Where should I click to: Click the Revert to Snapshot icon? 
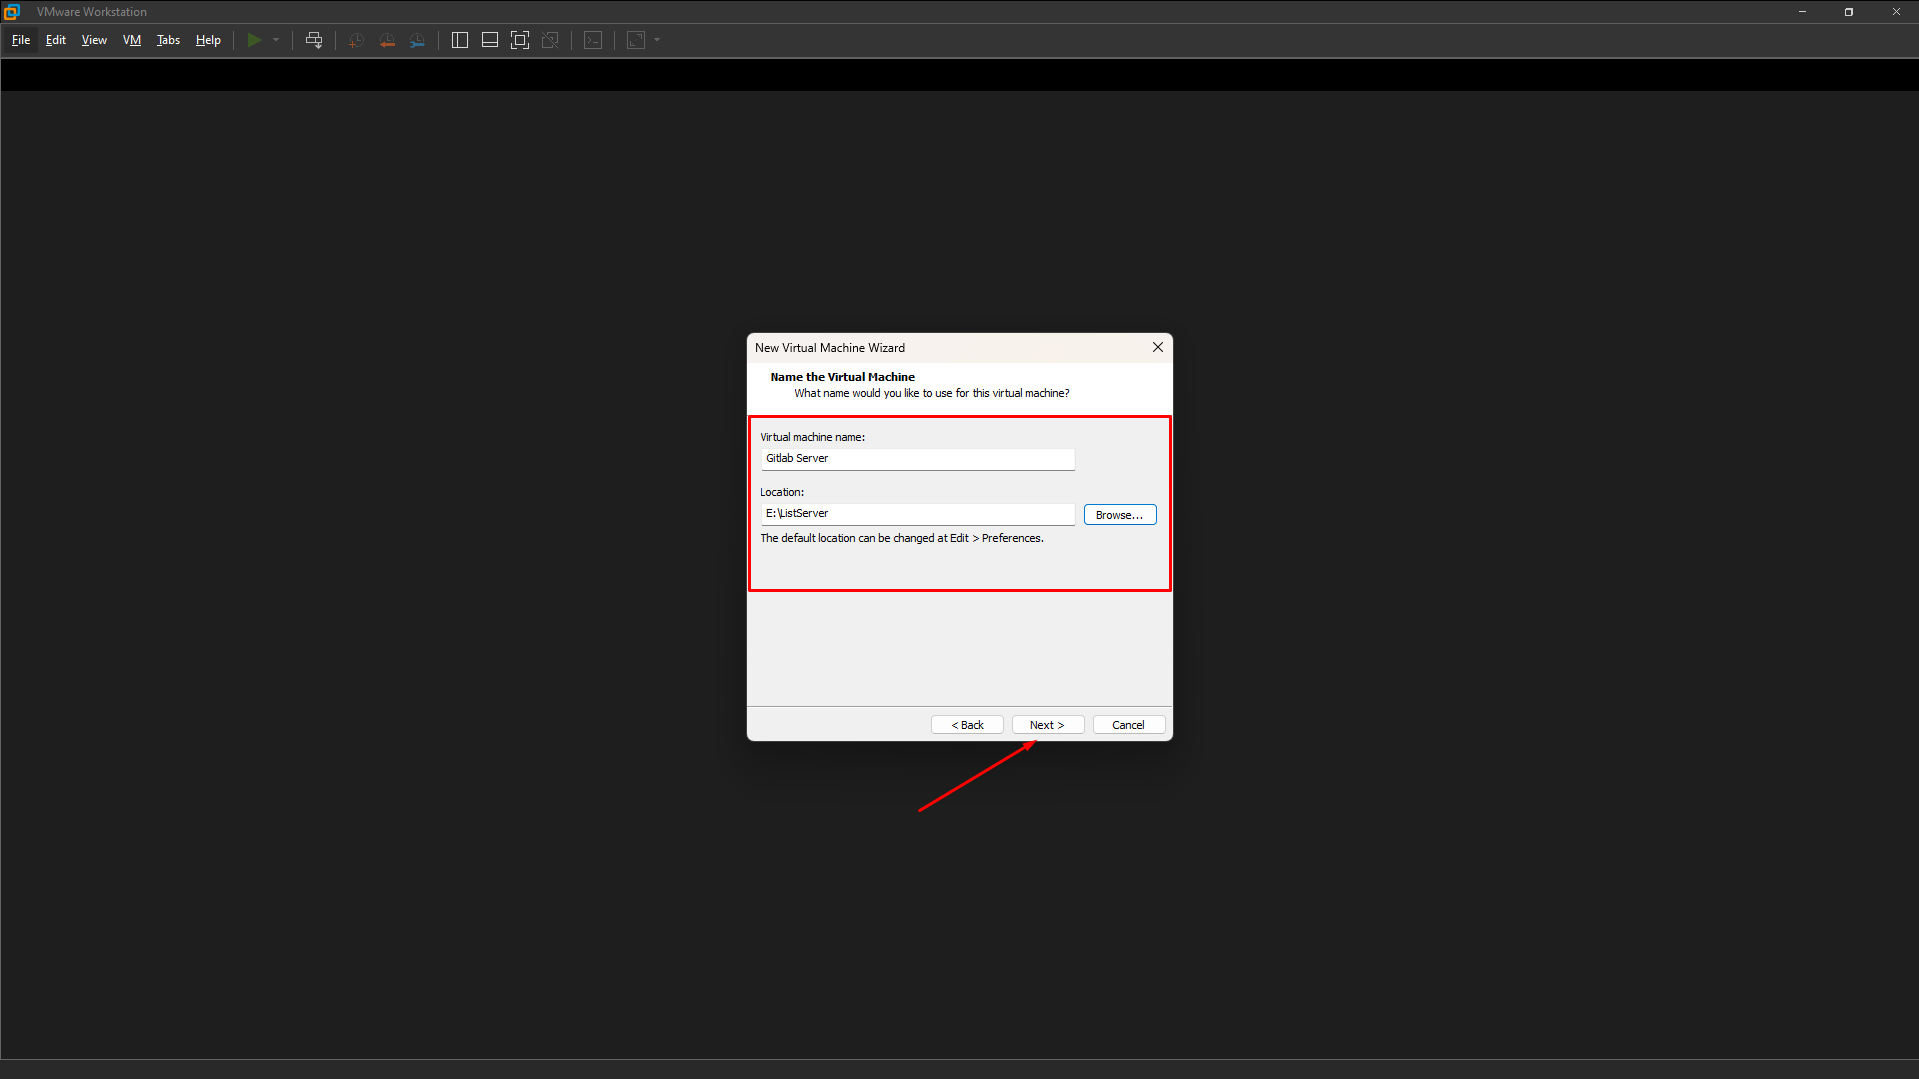coord(387,40)
